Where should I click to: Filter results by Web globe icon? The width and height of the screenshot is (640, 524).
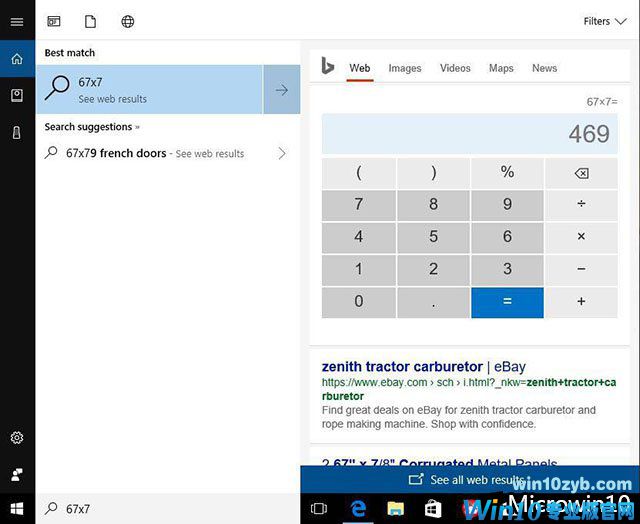pos(128,21)
